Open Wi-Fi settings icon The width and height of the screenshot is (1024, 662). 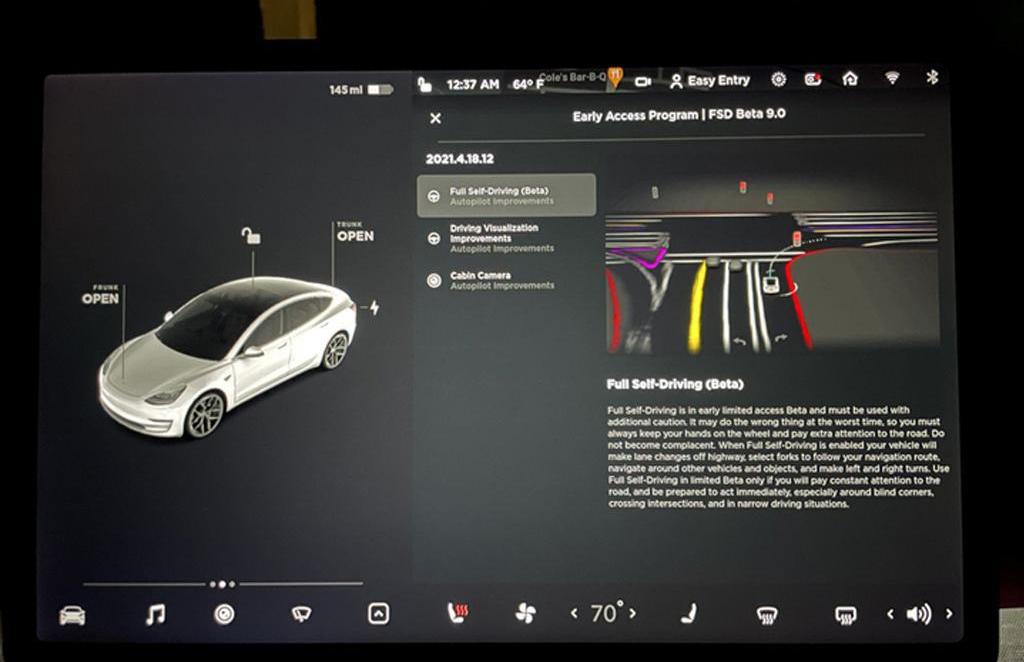(x=892, y=78)
